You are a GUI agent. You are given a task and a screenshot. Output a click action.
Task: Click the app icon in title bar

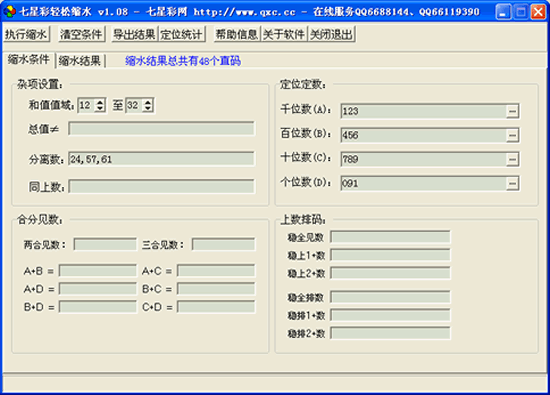[9, 12]
